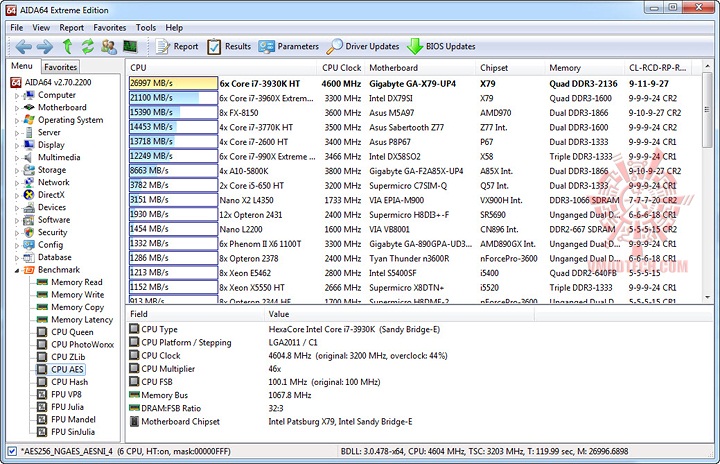Refresh results with the green arrows icon
720x464 pixels.
88,46
